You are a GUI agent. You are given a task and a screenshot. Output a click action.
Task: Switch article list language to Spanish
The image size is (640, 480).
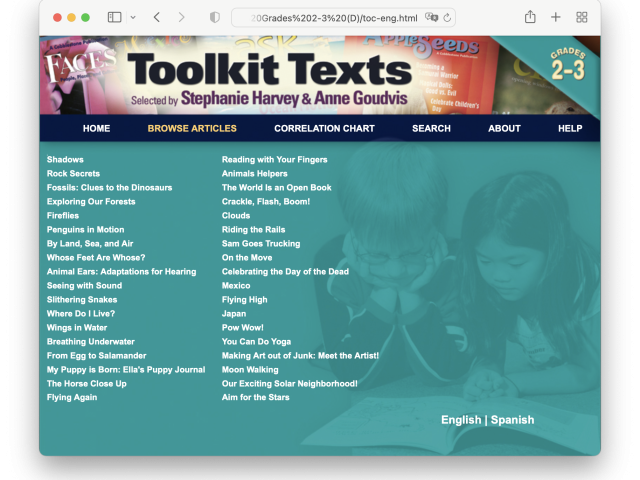512,420
